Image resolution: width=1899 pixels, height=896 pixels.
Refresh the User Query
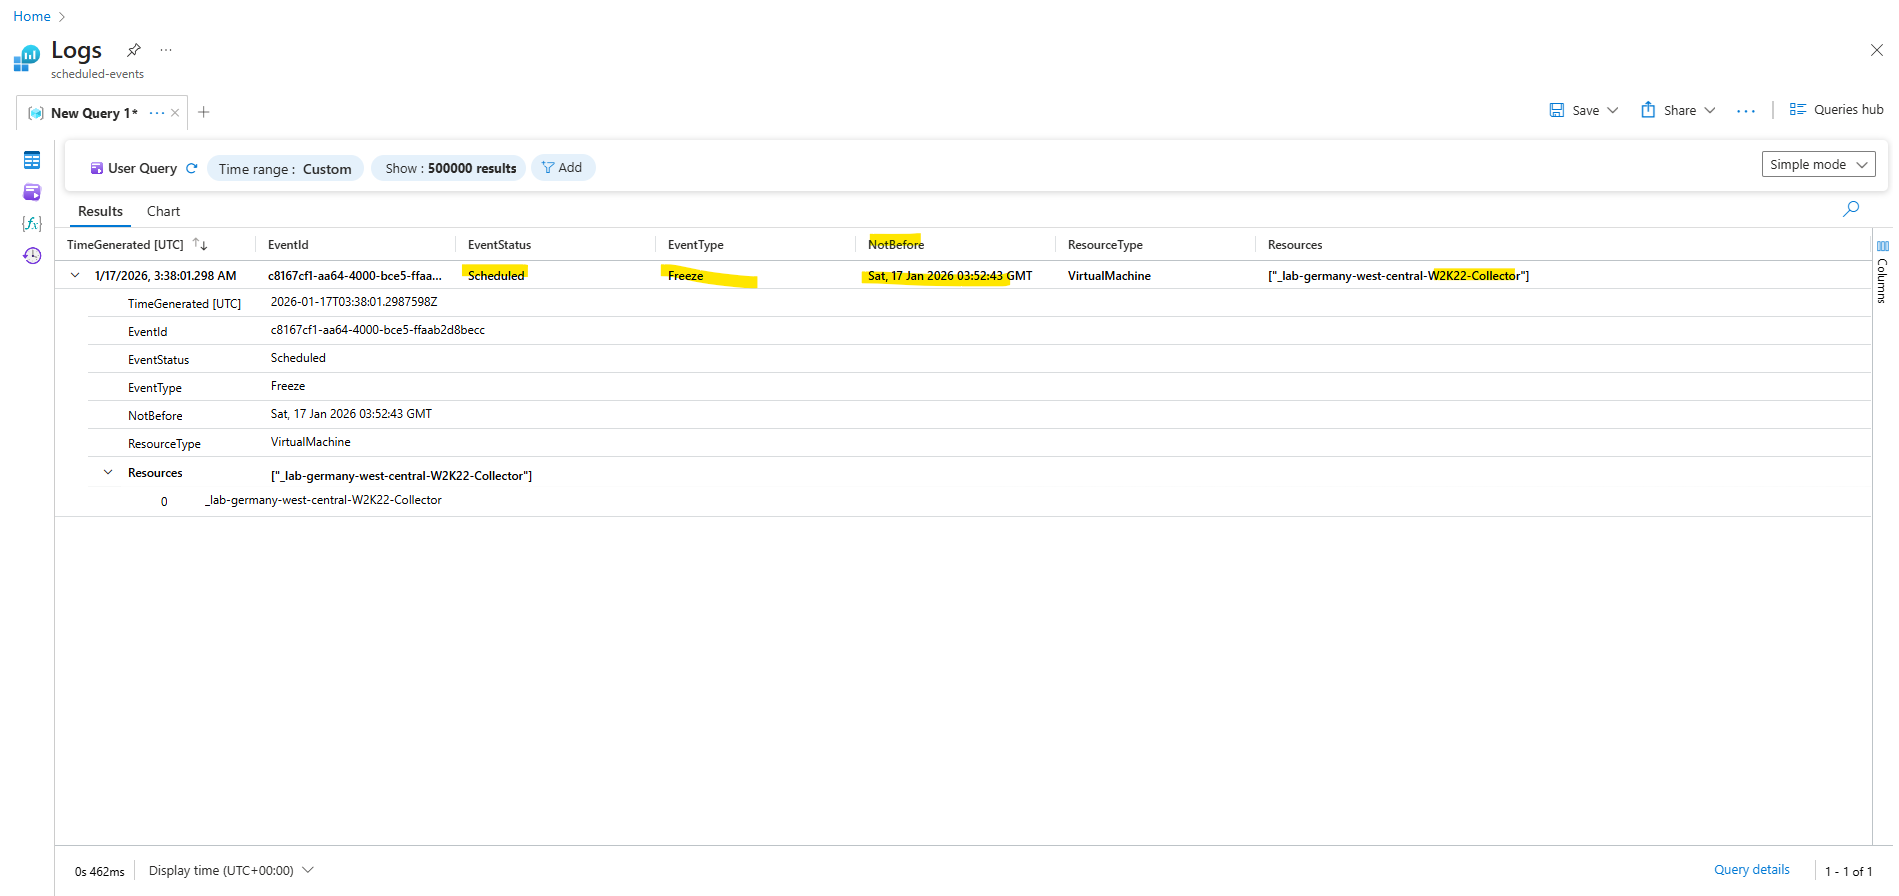[192, 168]
